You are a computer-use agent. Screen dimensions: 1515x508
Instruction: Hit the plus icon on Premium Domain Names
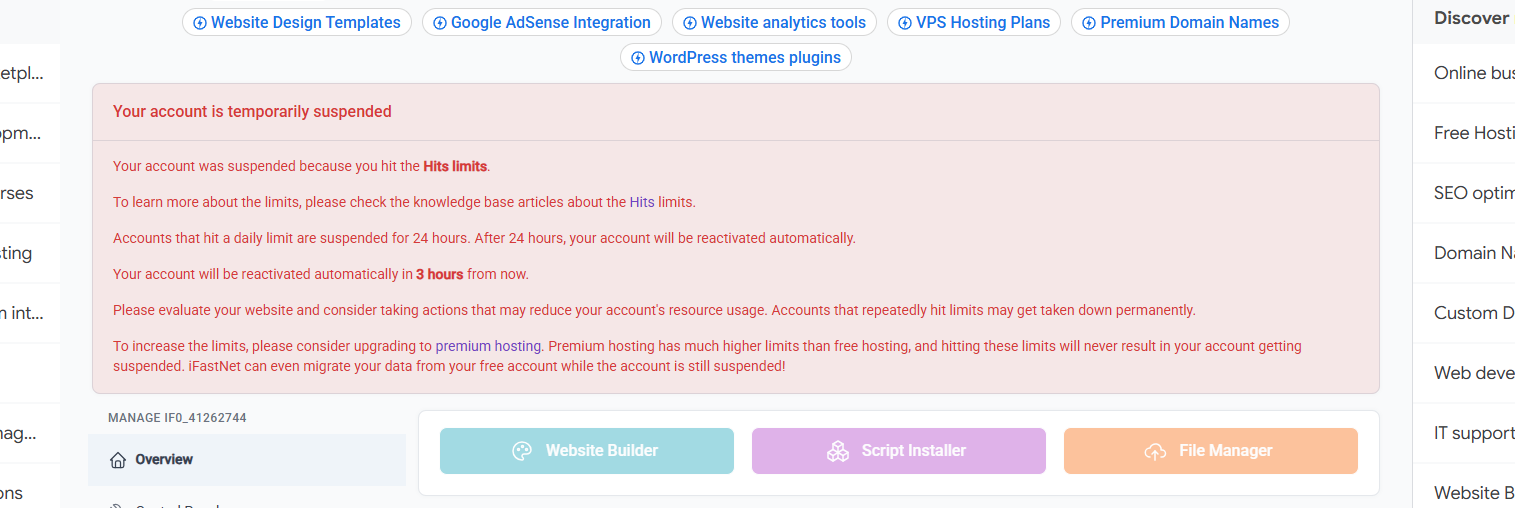point(1089,23)
